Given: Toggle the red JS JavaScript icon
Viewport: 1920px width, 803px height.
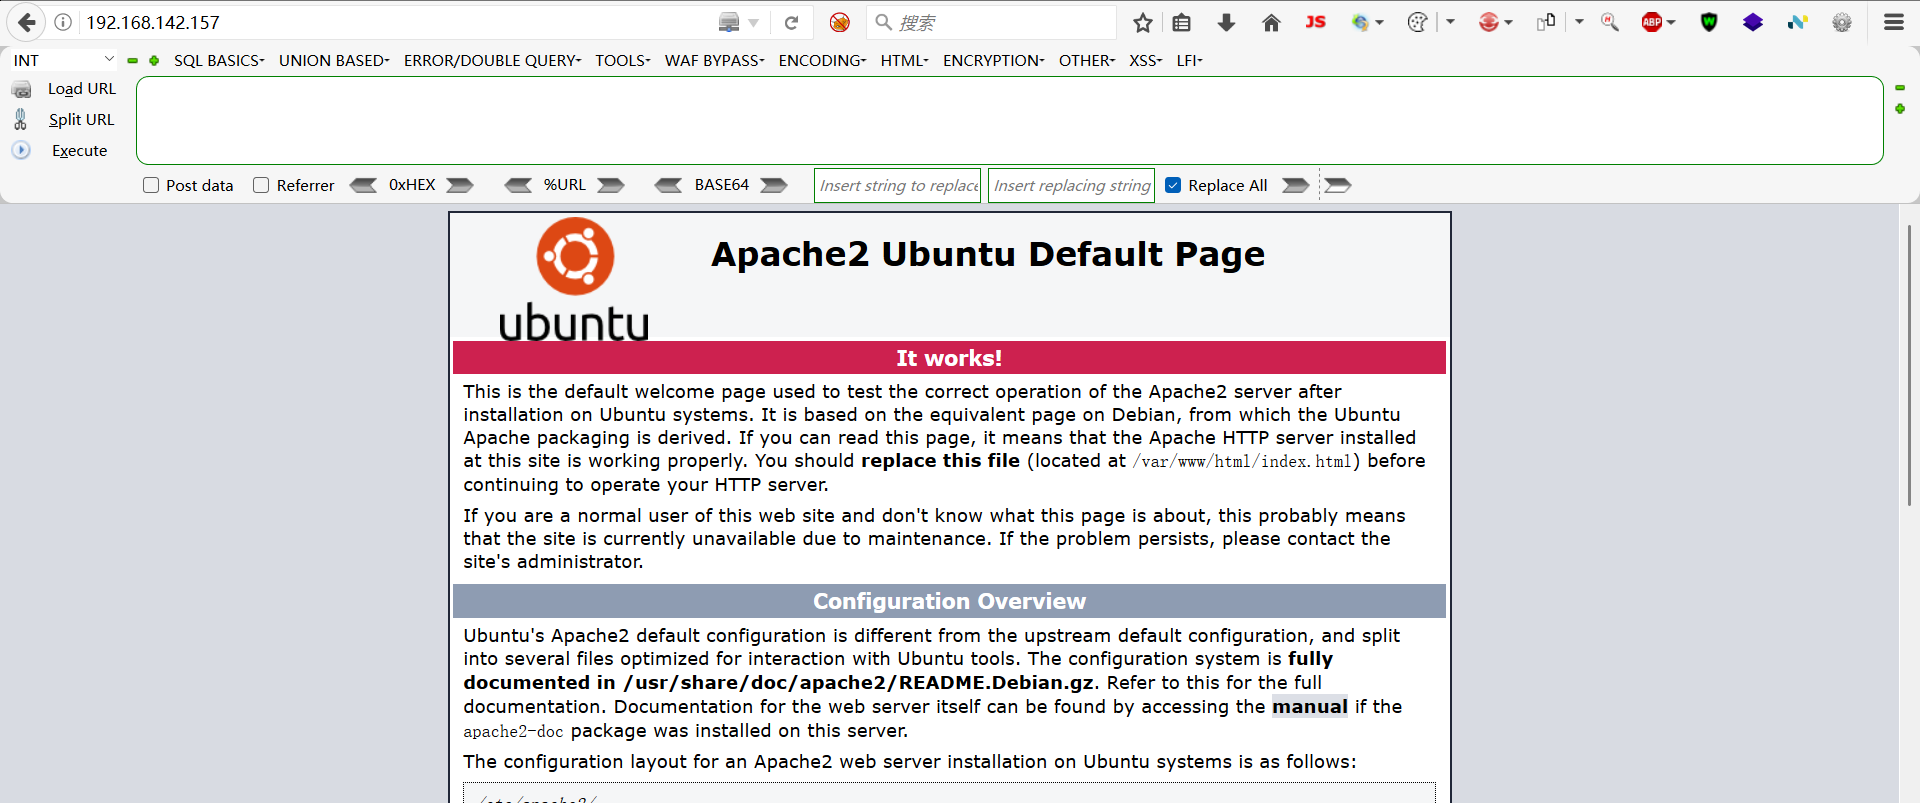Looking at the screenshot, I should [x=1315, y=21].
